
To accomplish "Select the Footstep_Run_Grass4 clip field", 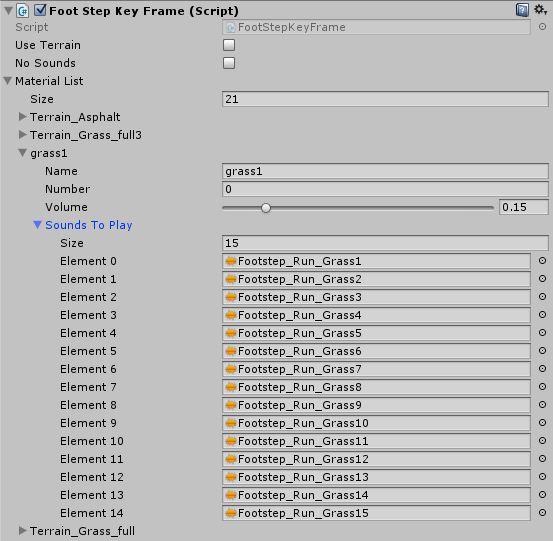I will coord(376,315).
